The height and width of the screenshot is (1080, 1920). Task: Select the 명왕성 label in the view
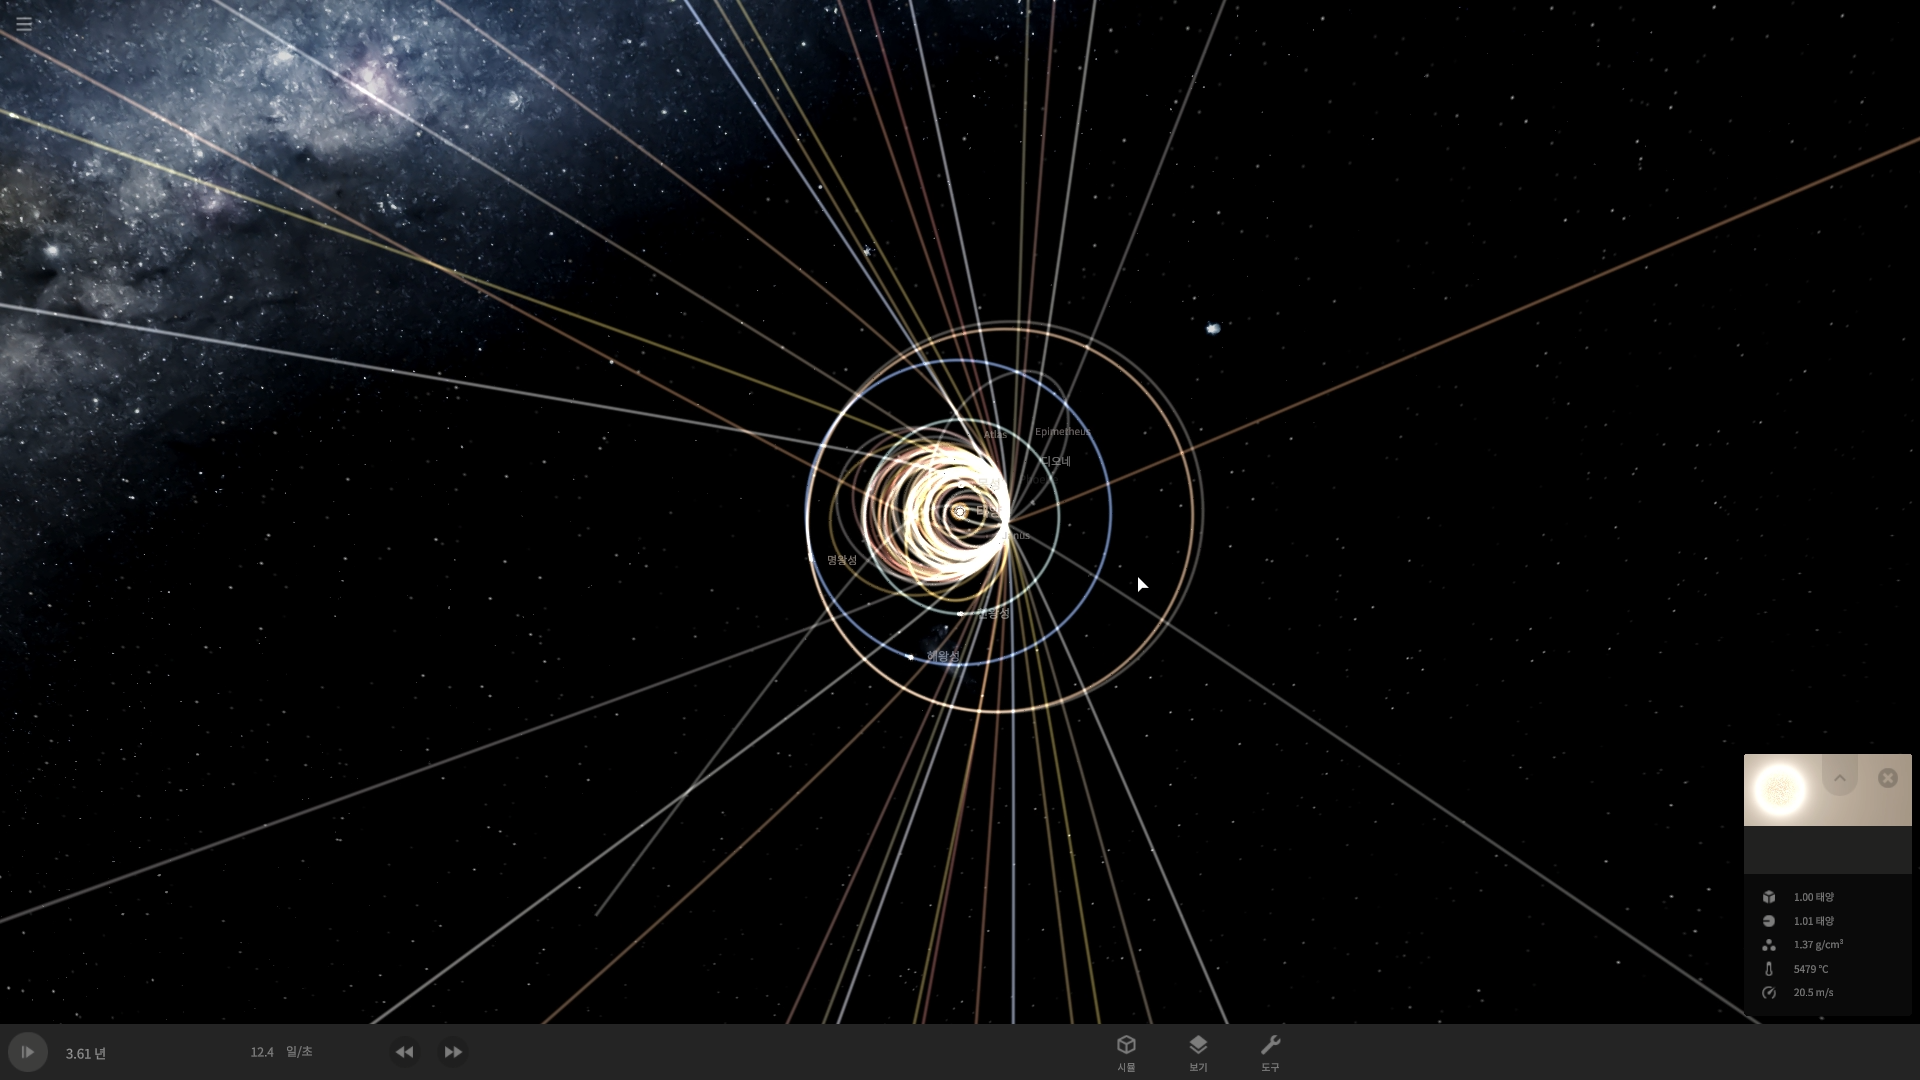pyautogui.click(x=842, y=560)
